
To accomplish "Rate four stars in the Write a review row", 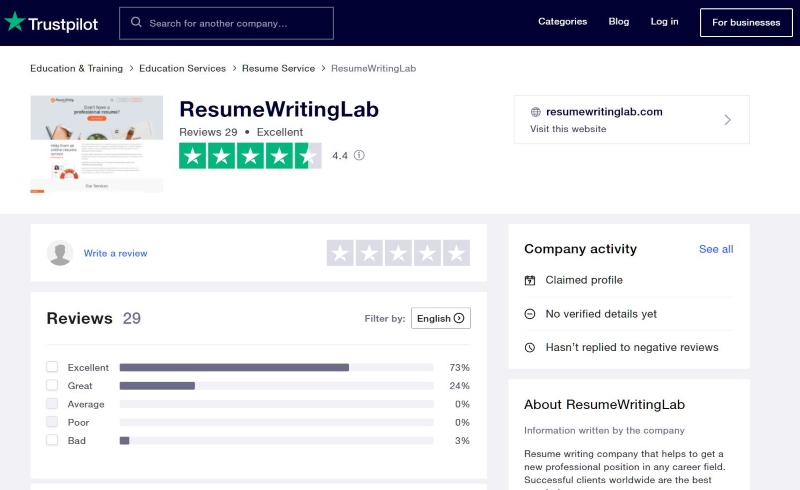I will pyautogui.click(x=427, y=253).
